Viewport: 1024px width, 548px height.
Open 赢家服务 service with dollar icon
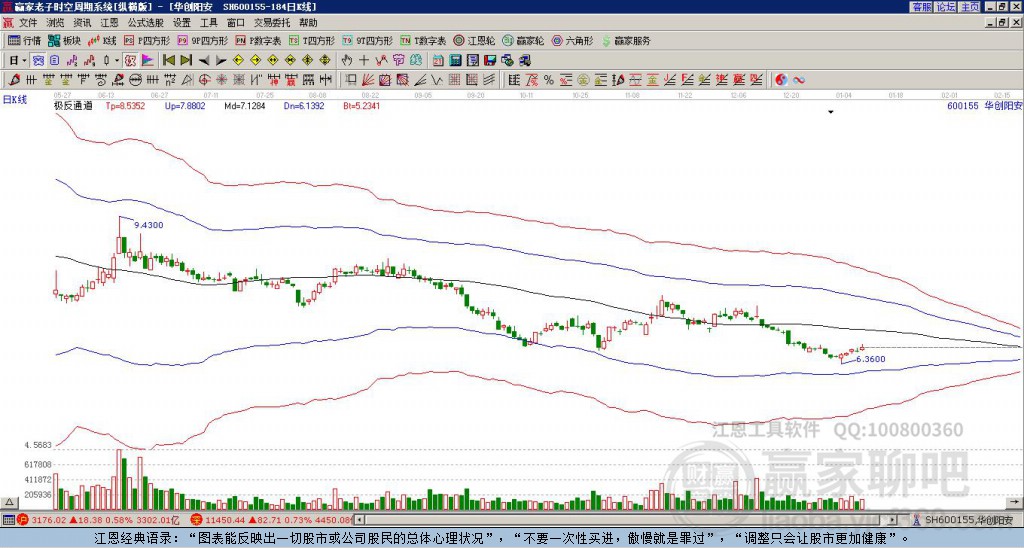[626, 40]
